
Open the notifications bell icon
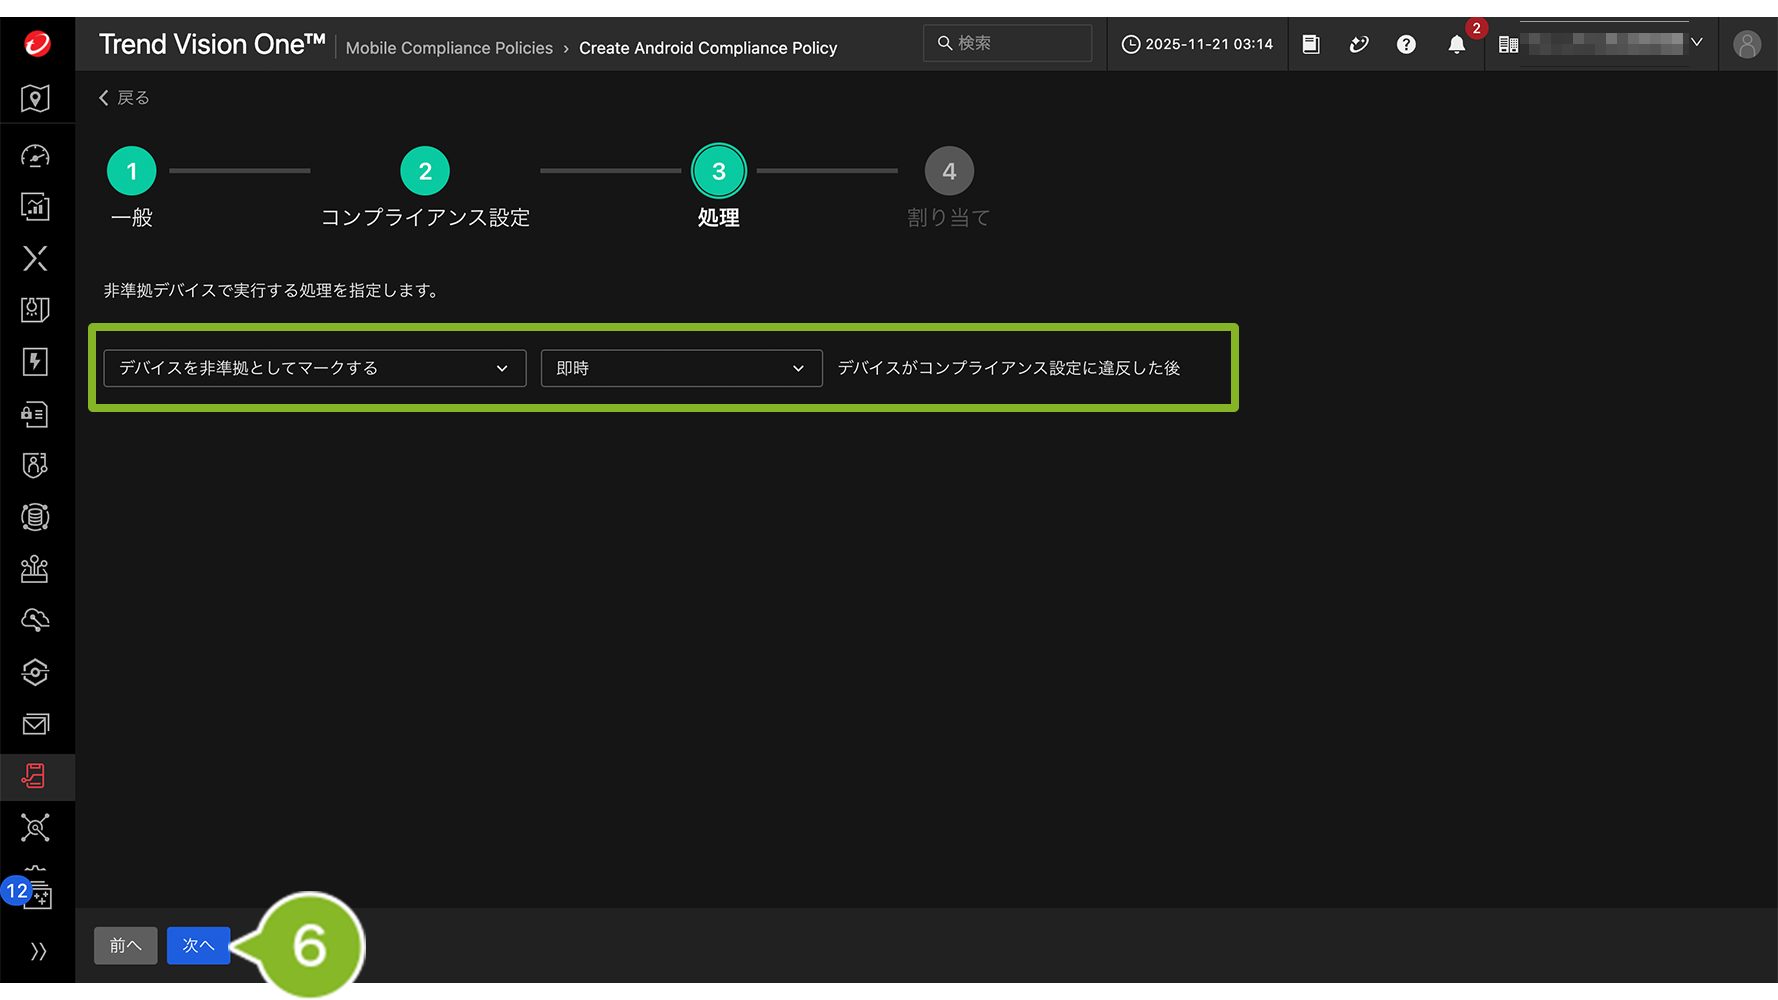1456,45
